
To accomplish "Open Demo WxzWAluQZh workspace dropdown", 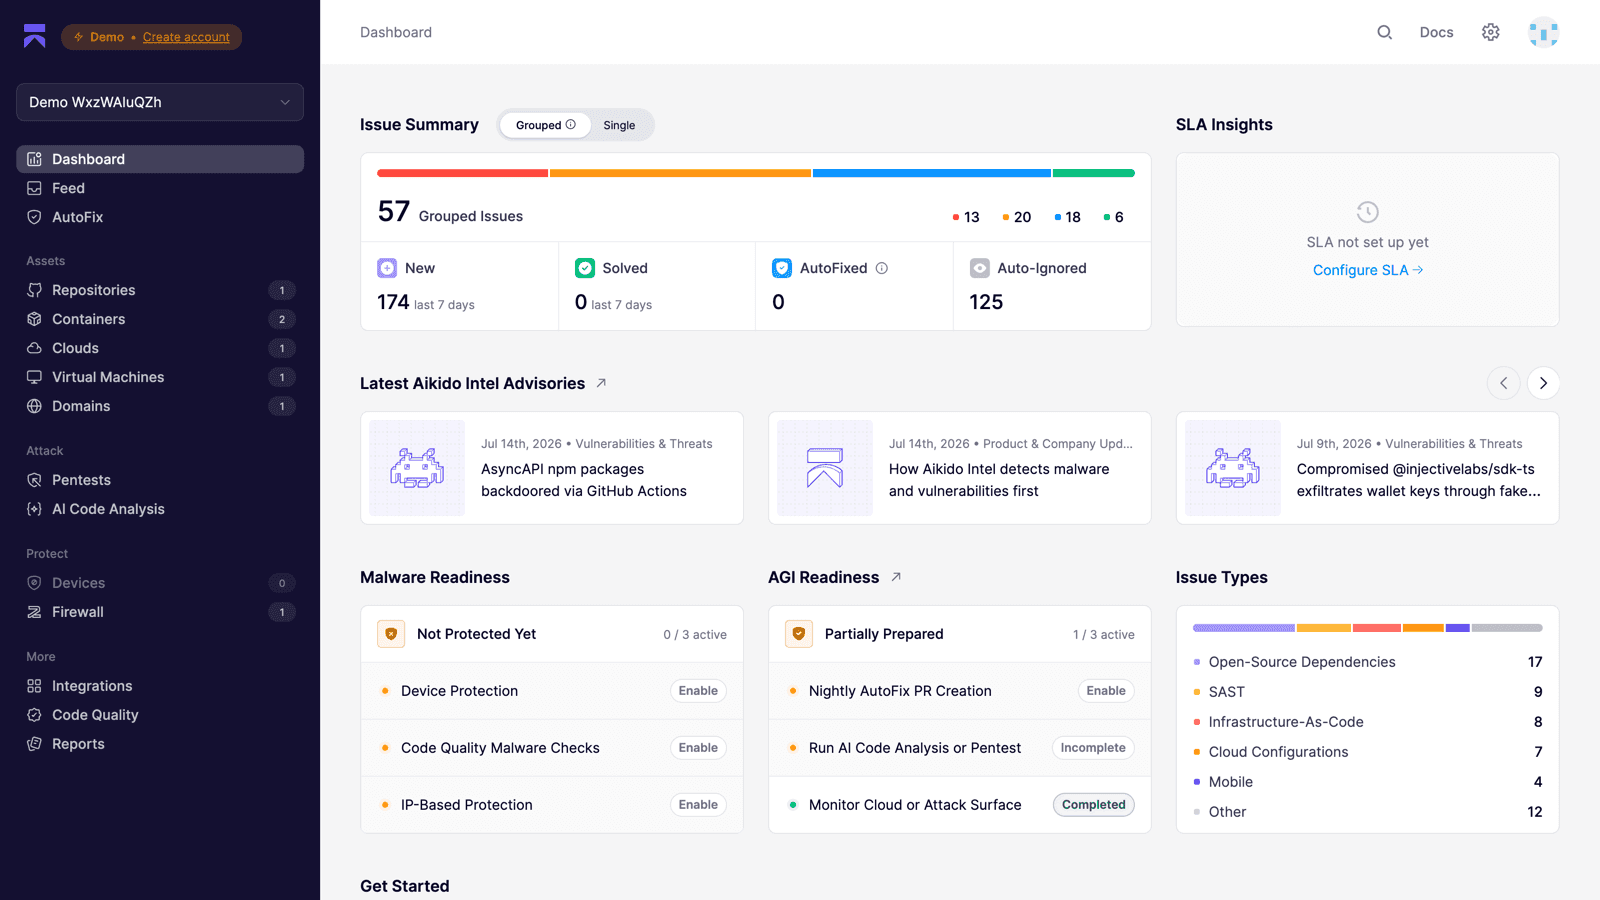I will 160,102.
